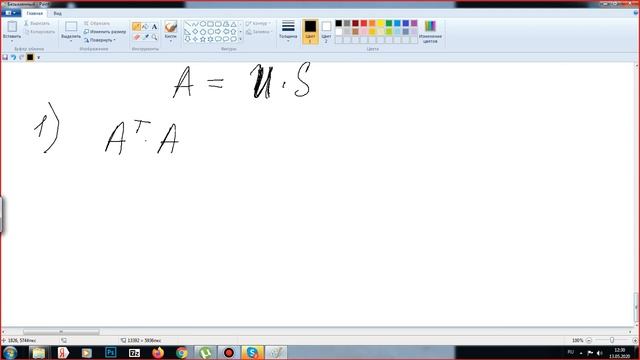
Task: Switch to the Home (Главная) tab
Action: point(35,13)
